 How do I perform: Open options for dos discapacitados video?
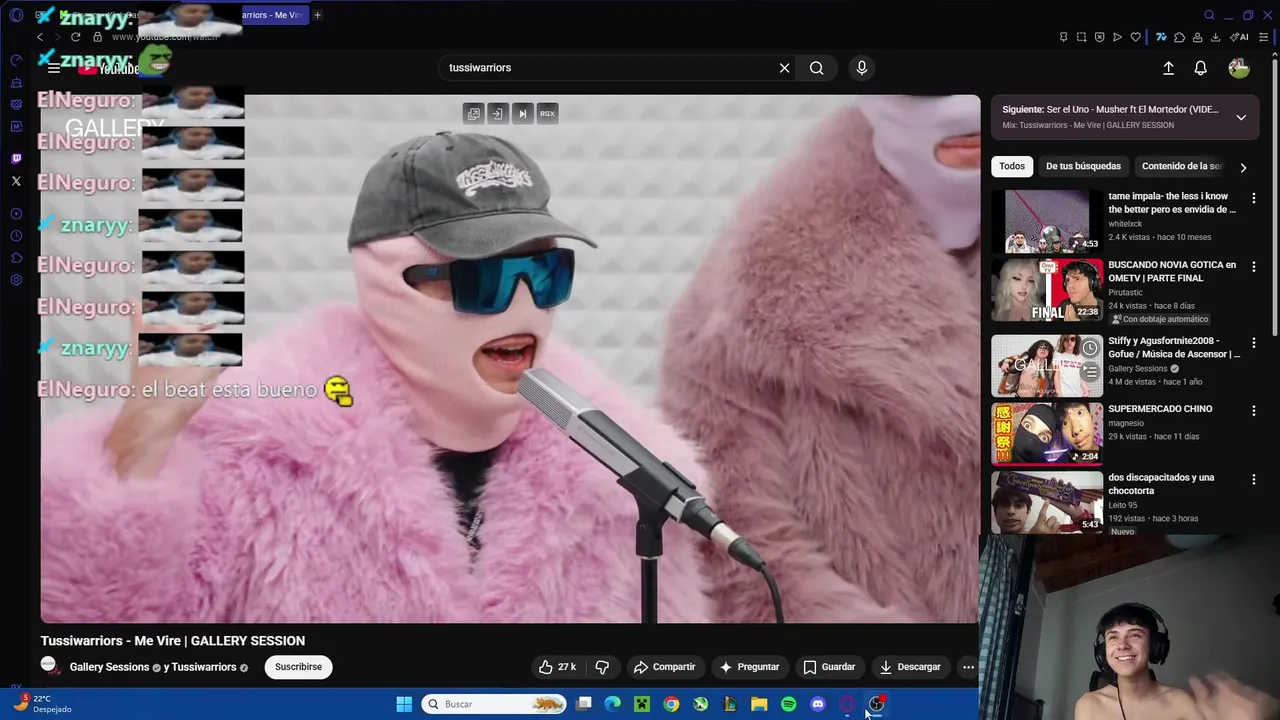(1253, 480)
